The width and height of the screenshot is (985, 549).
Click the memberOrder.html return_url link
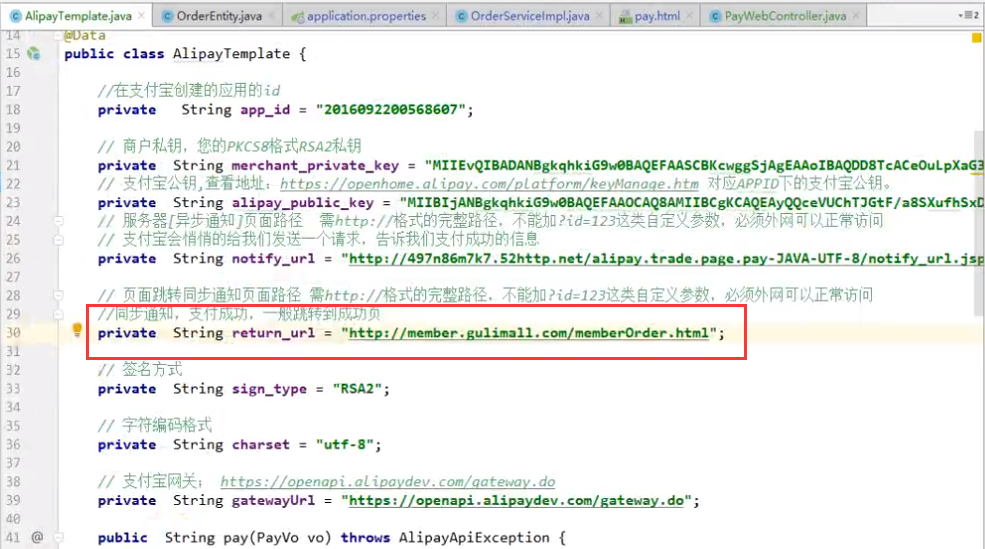click(x=528, y=333)
